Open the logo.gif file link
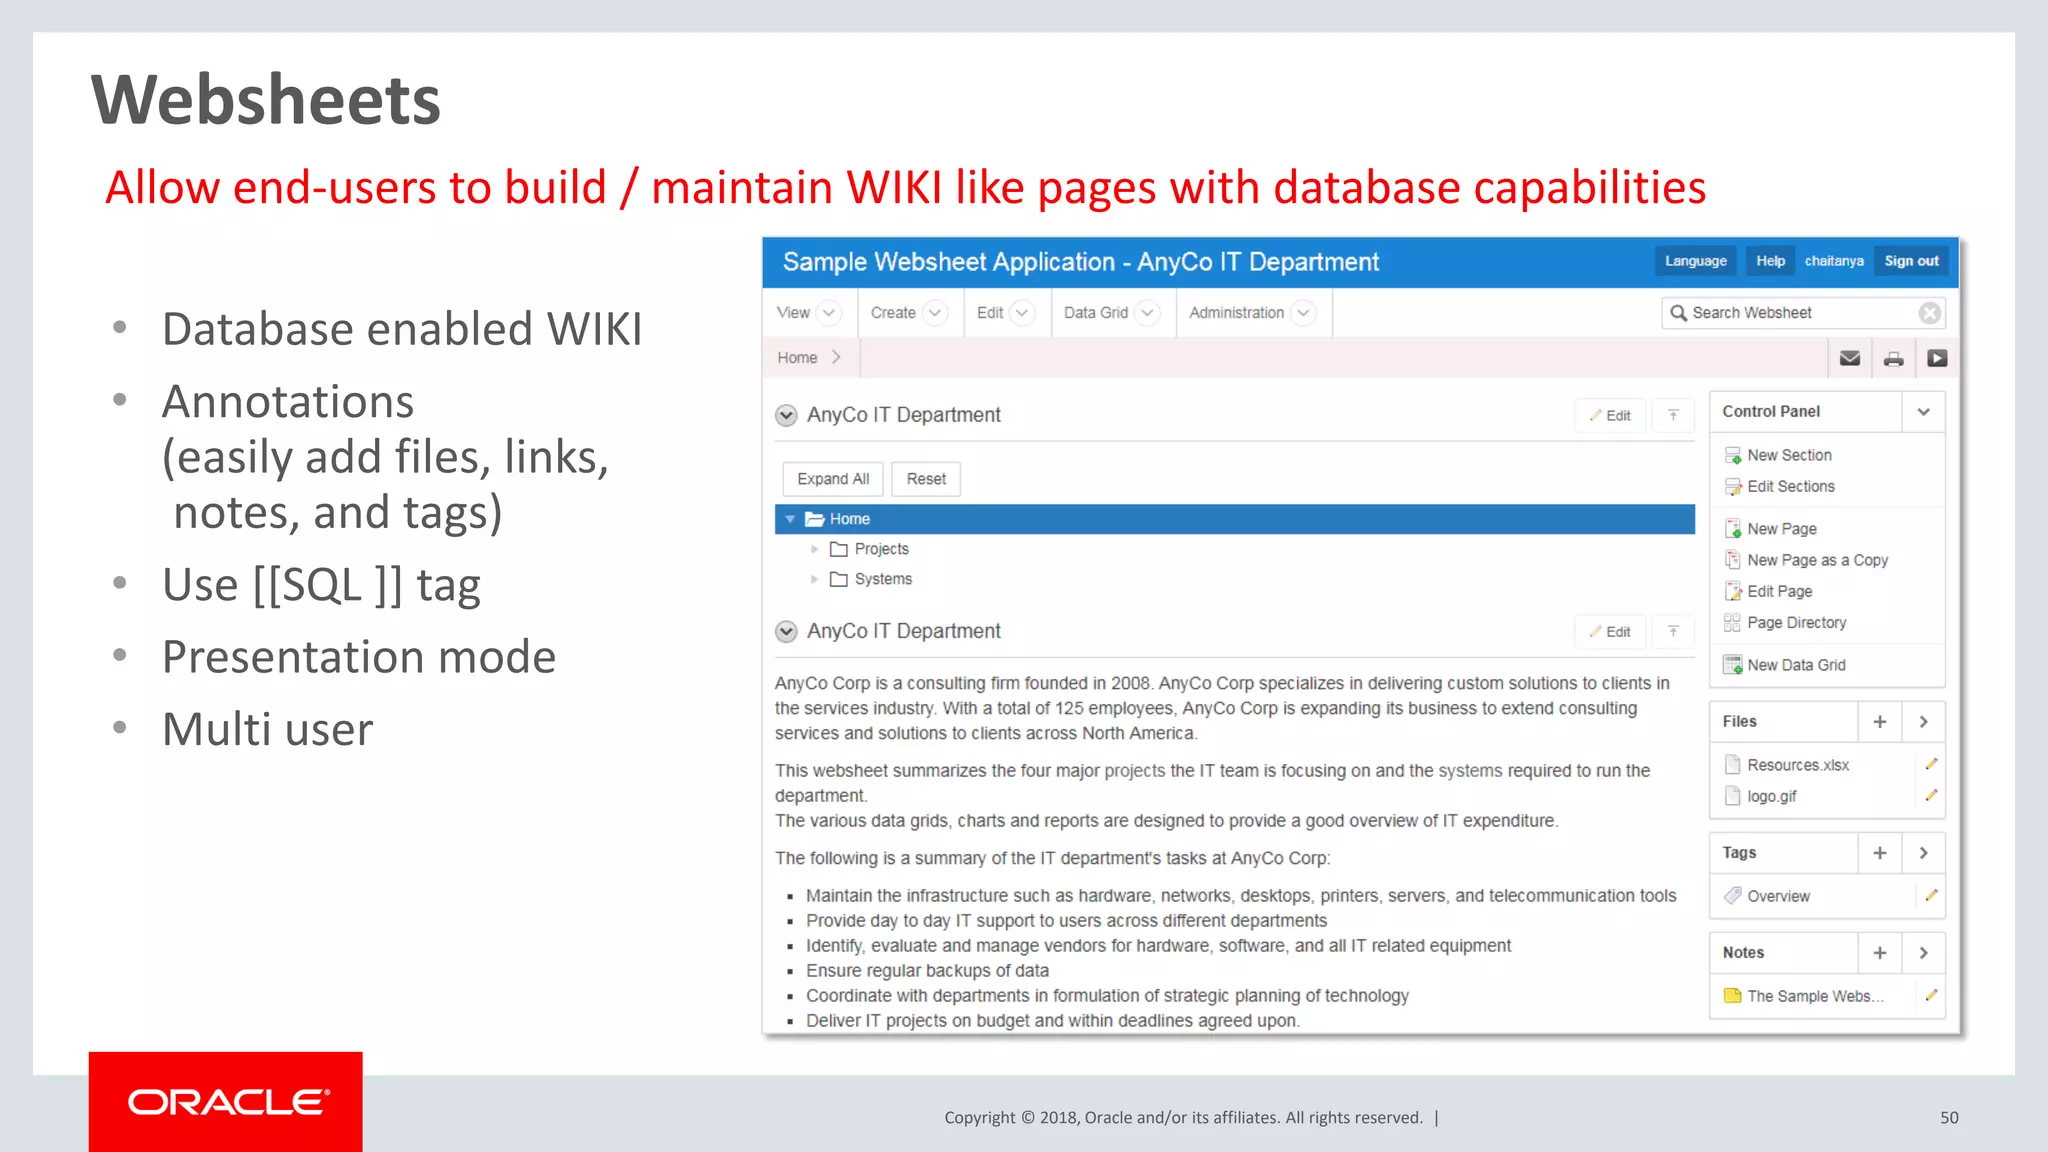Viewport: 2048px width, 1152px height. point(1771,796)
